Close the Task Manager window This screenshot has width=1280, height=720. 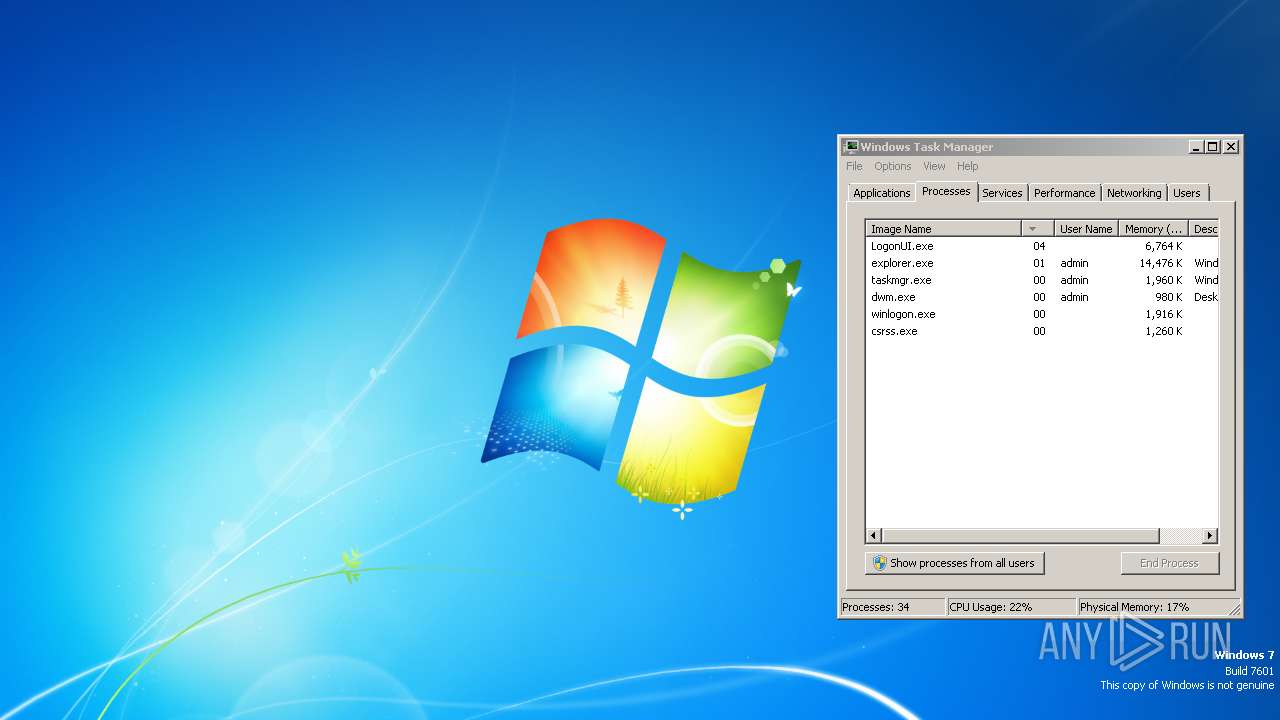1231,147
